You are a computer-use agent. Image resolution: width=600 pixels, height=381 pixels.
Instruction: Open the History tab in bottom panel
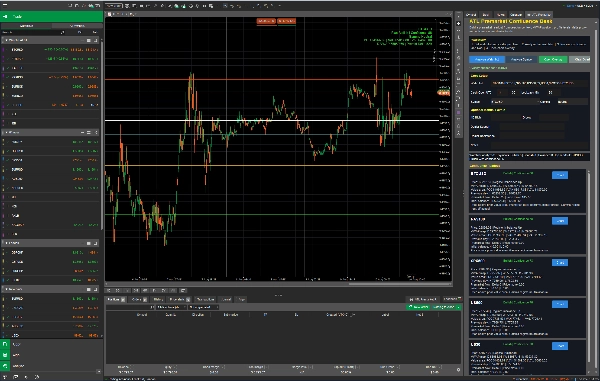coord(158,300)
